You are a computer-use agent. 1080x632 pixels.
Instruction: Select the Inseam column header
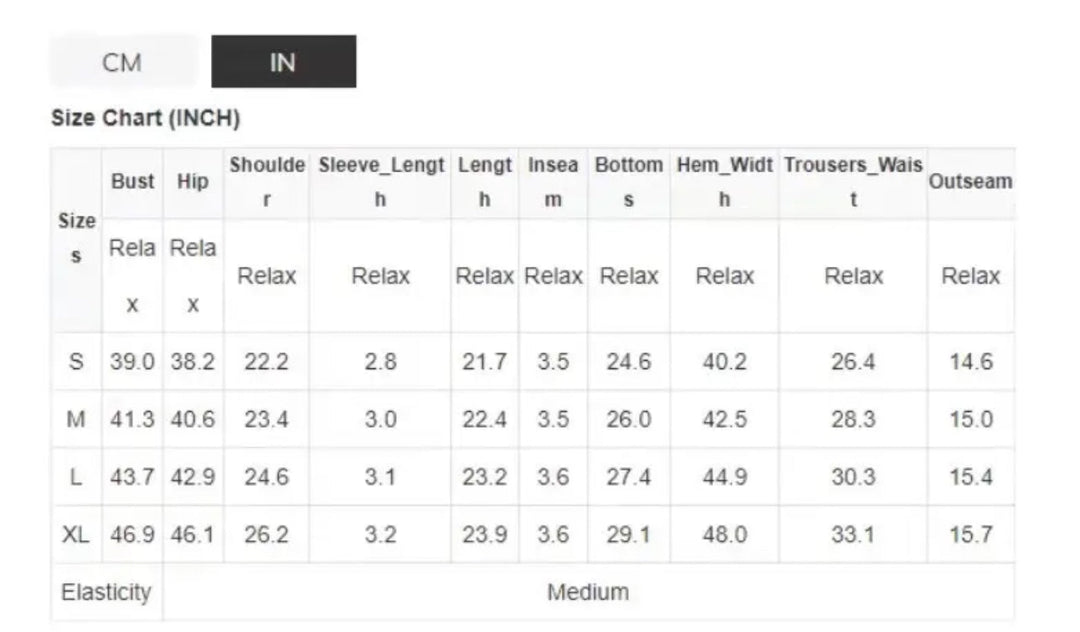(x=553, y=182)
